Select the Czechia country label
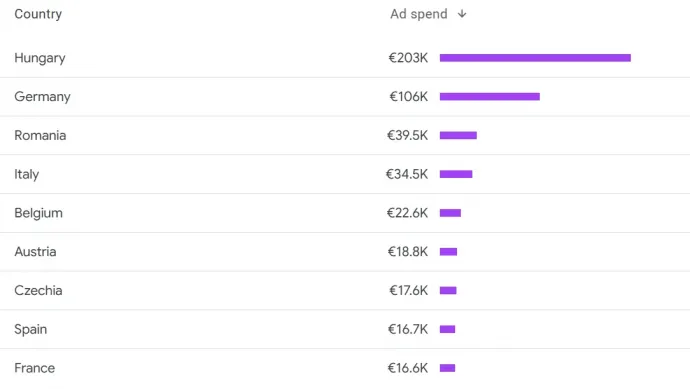Screen dimensions: 690x389 [x=38, y=290]
